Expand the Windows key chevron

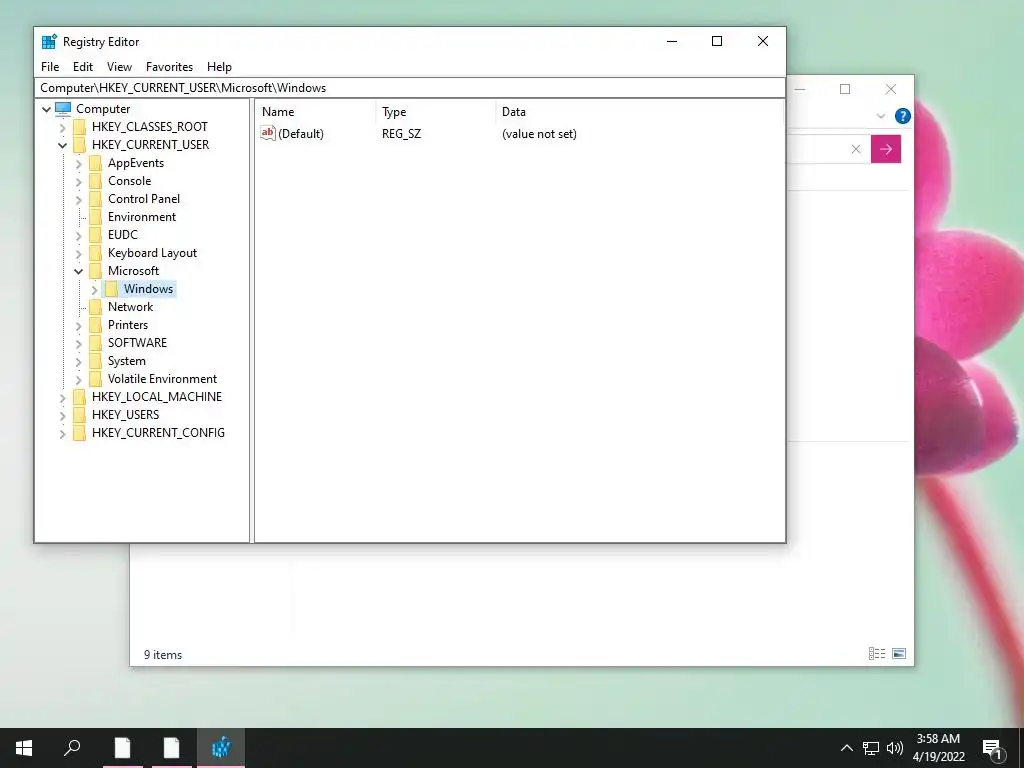[x=95, y=289]
